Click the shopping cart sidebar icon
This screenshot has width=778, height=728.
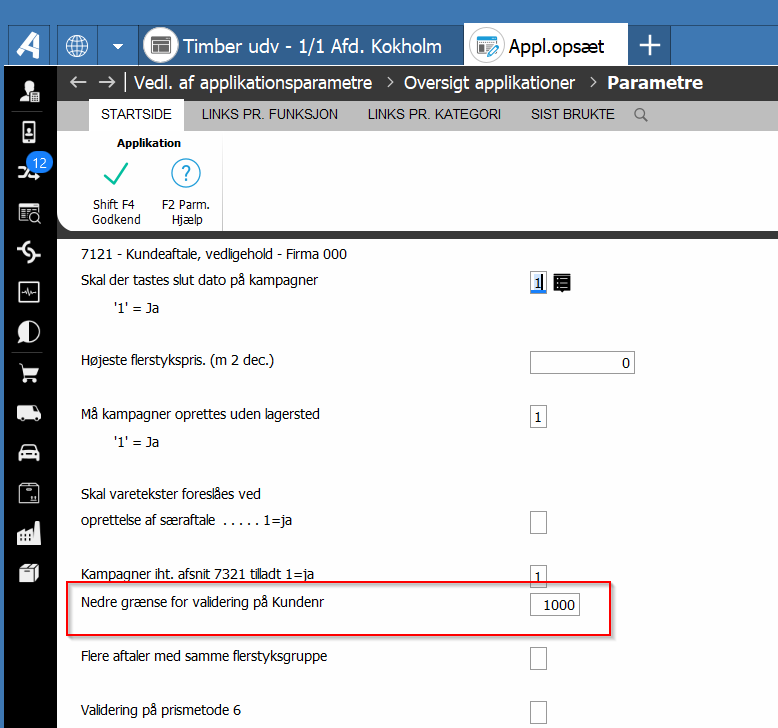(x=29, y=374)
